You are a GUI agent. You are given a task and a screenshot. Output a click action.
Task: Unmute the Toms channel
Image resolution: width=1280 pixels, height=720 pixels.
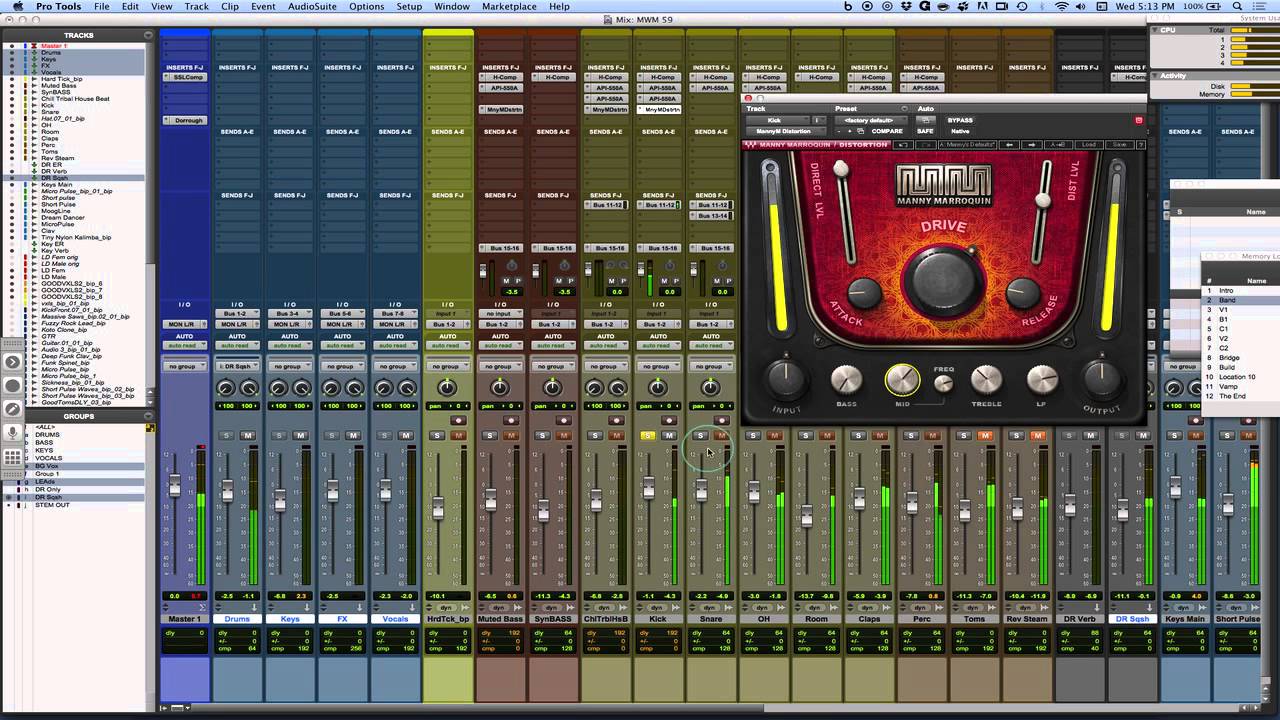pyautogui.click(x=985, y=436)
